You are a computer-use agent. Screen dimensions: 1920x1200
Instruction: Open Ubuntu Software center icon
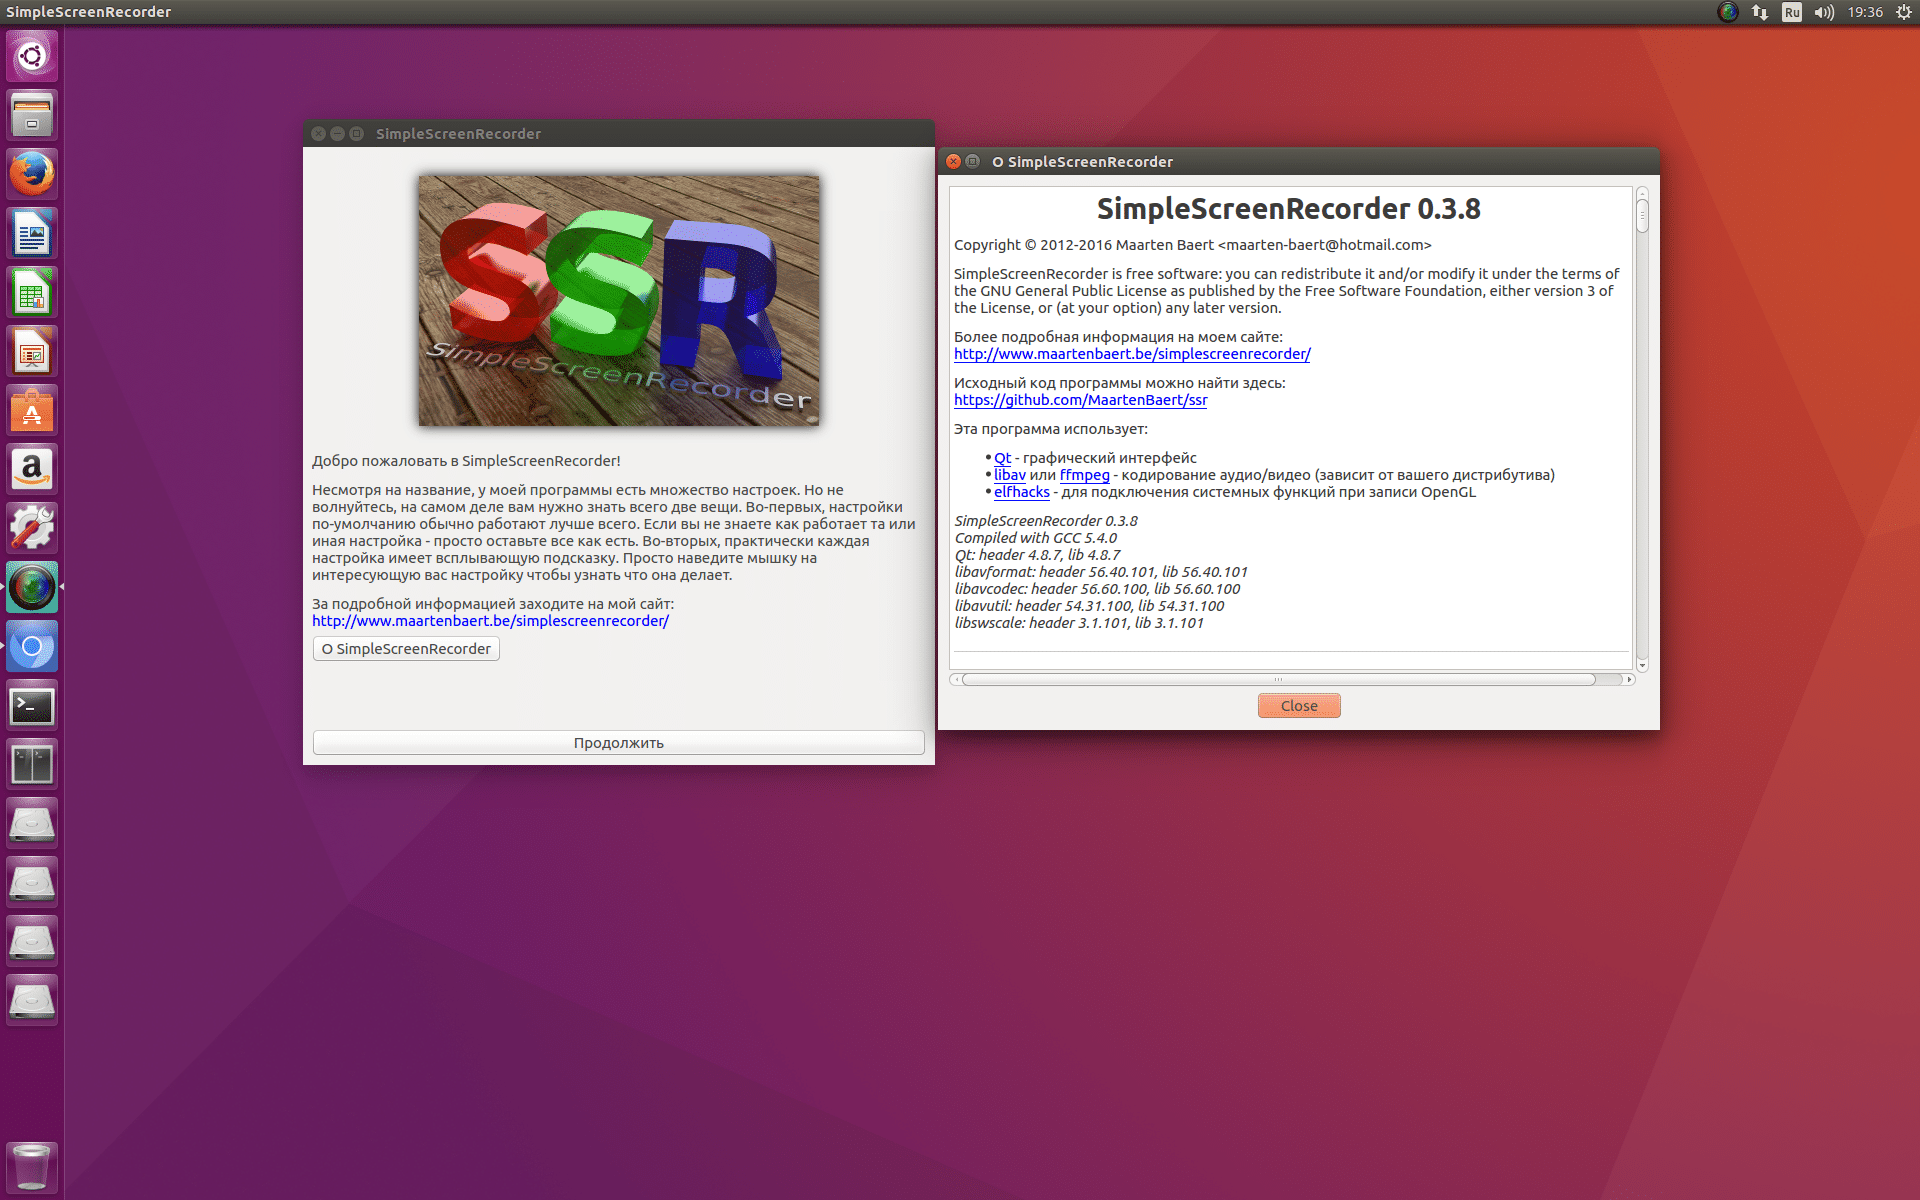[x=32, y=410]
